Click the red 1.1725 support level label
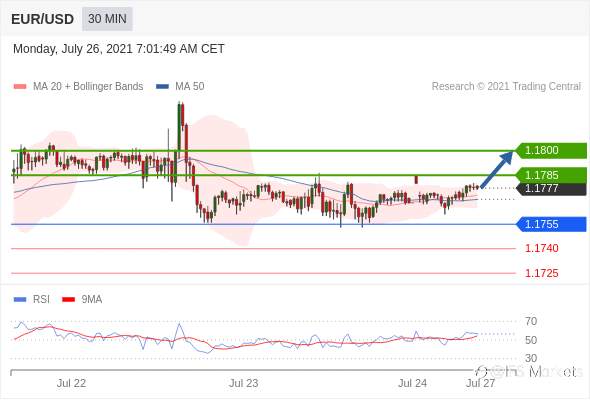Viewport: 590px width, 400px height. tap(542, 273)
